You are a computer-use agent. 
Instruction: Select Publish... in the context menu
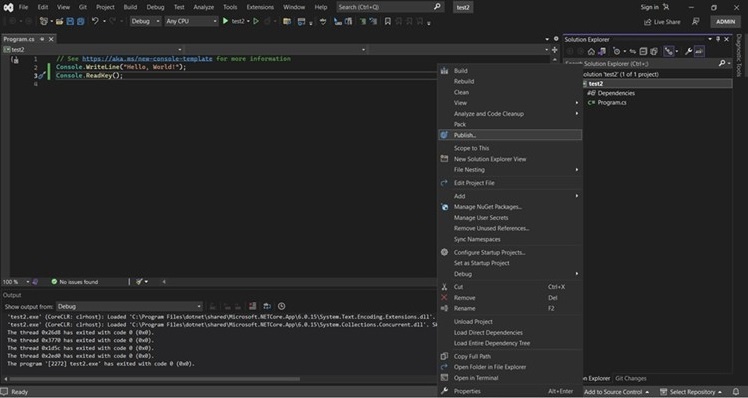(510, 135)
